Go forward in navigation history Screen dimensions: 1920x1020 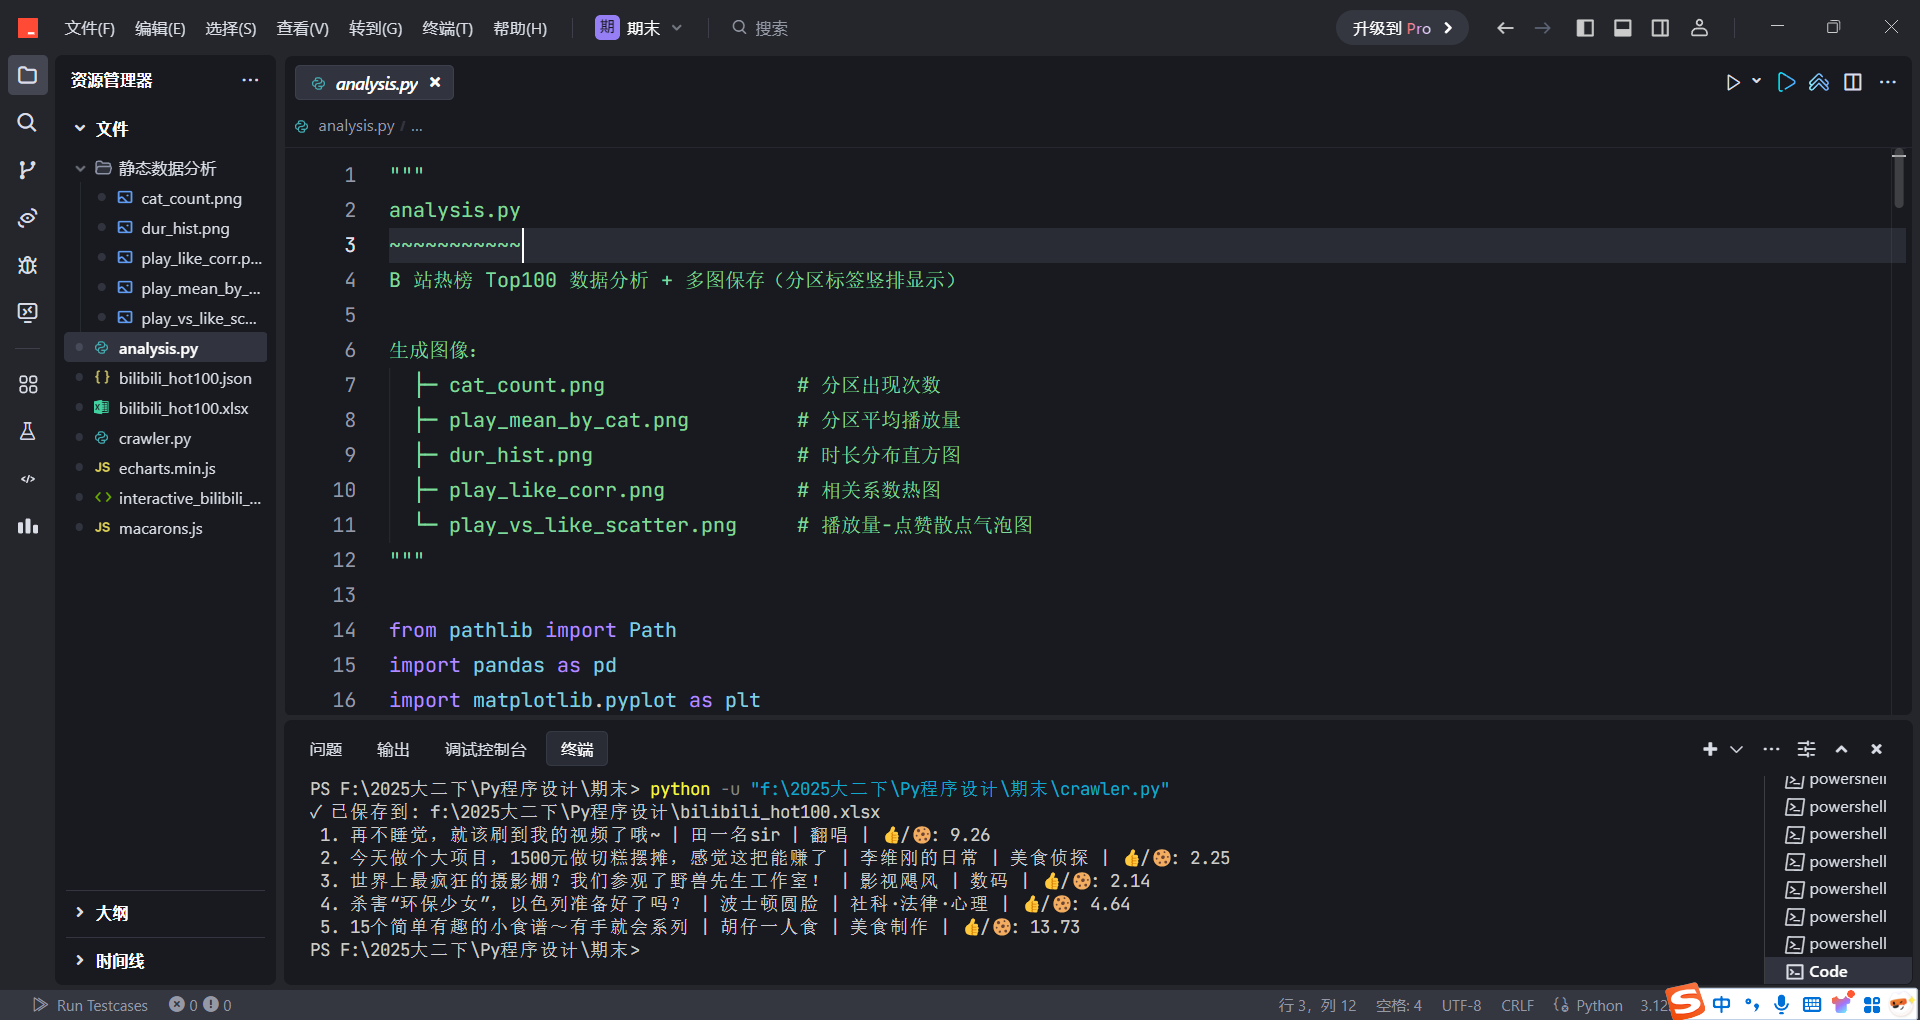pyautogui.click(x=1543, y=28)
